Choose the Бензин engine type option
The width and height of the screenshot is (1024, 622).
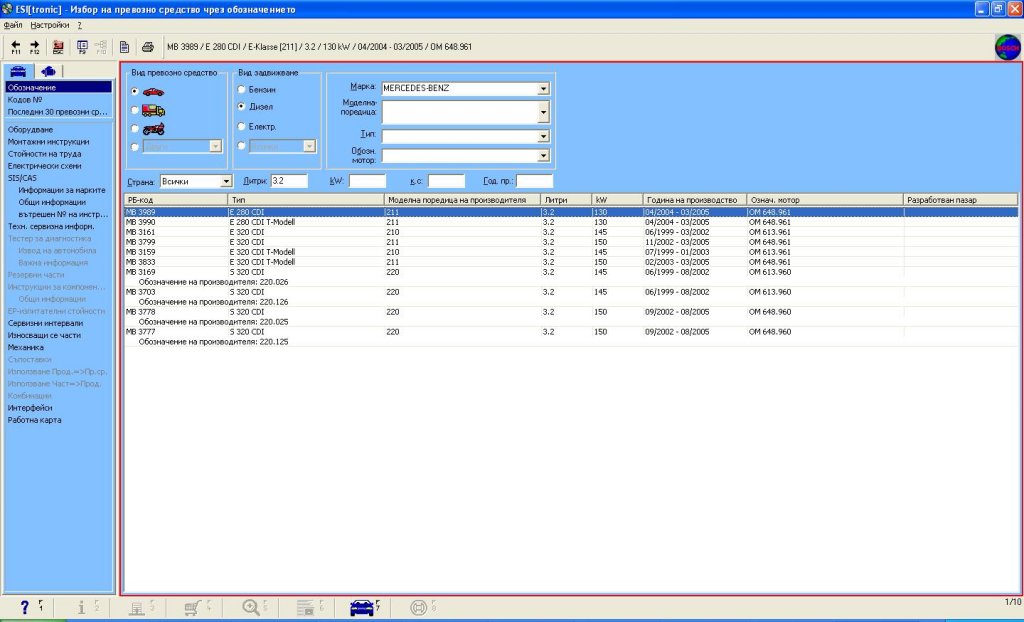tap(241, 89)
